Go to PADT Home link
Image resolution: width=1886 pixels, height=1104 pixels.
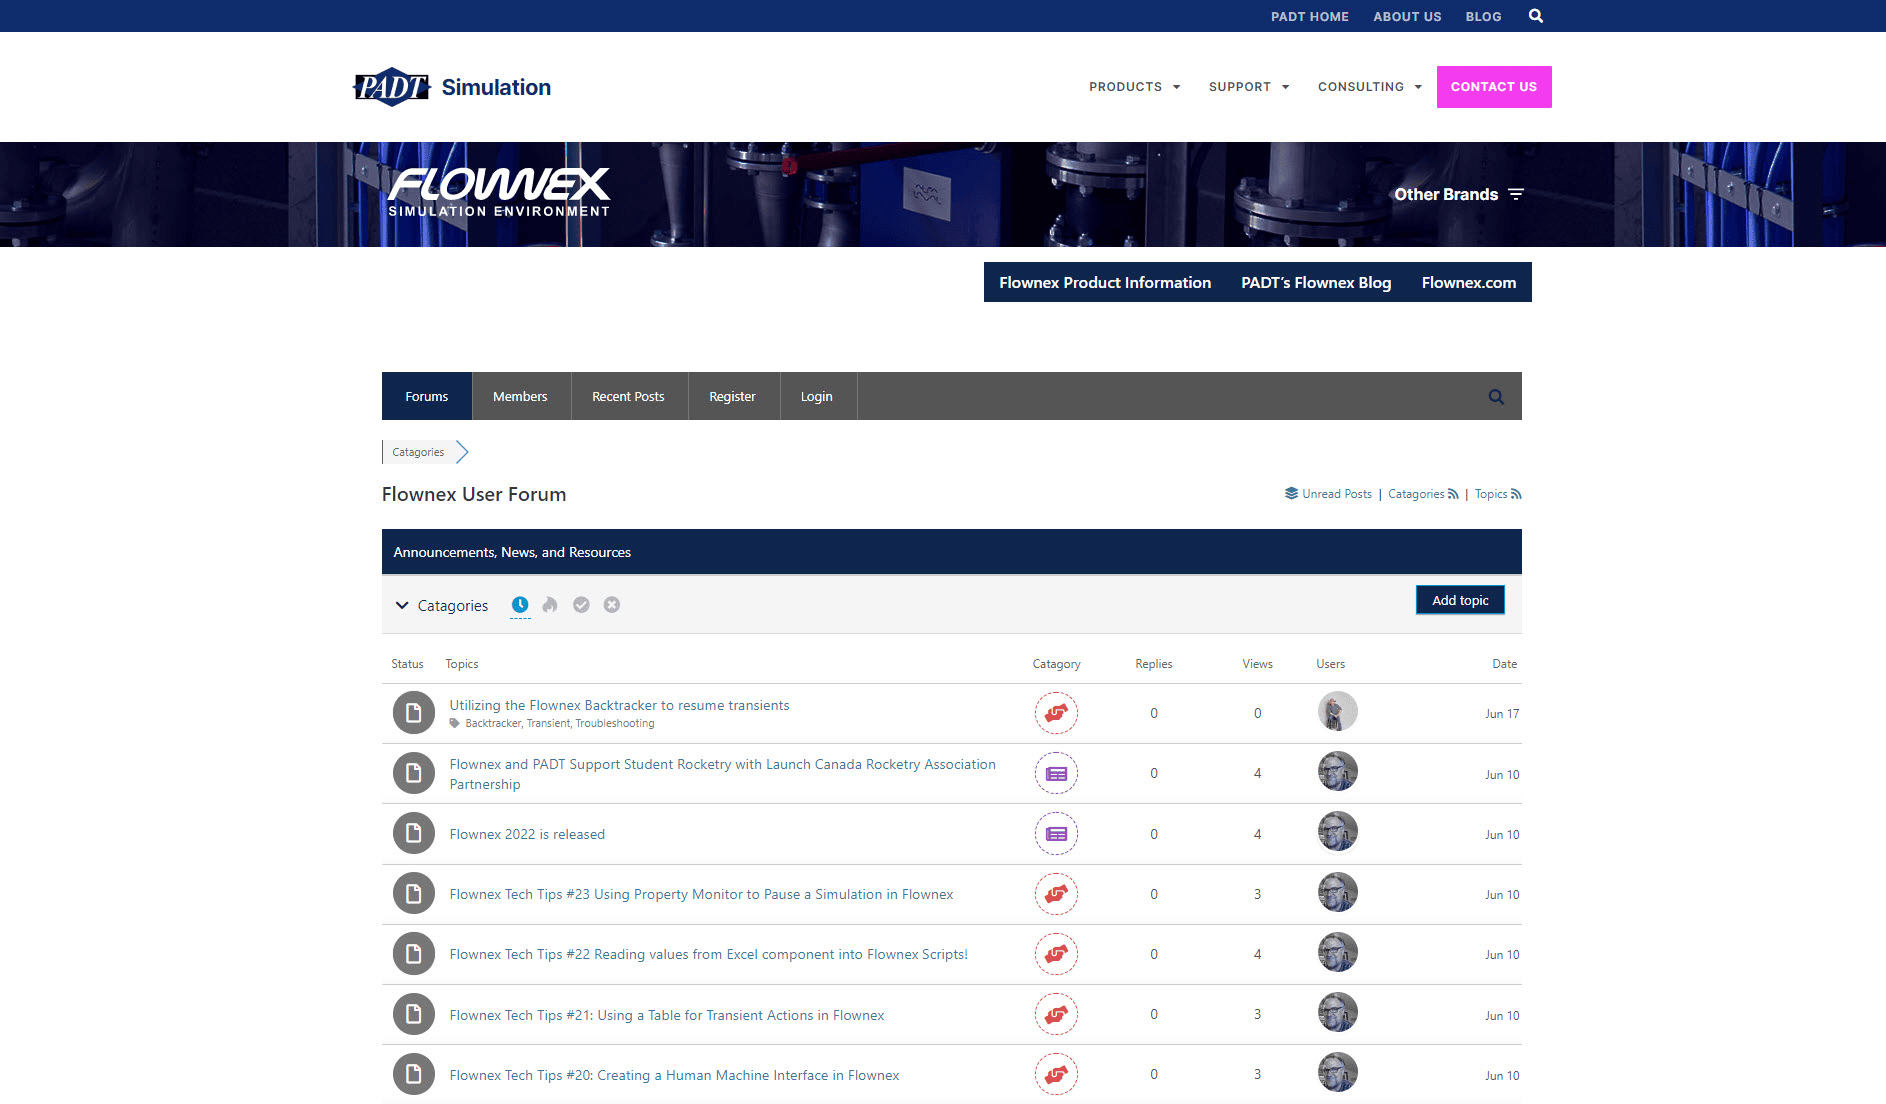1310,16
